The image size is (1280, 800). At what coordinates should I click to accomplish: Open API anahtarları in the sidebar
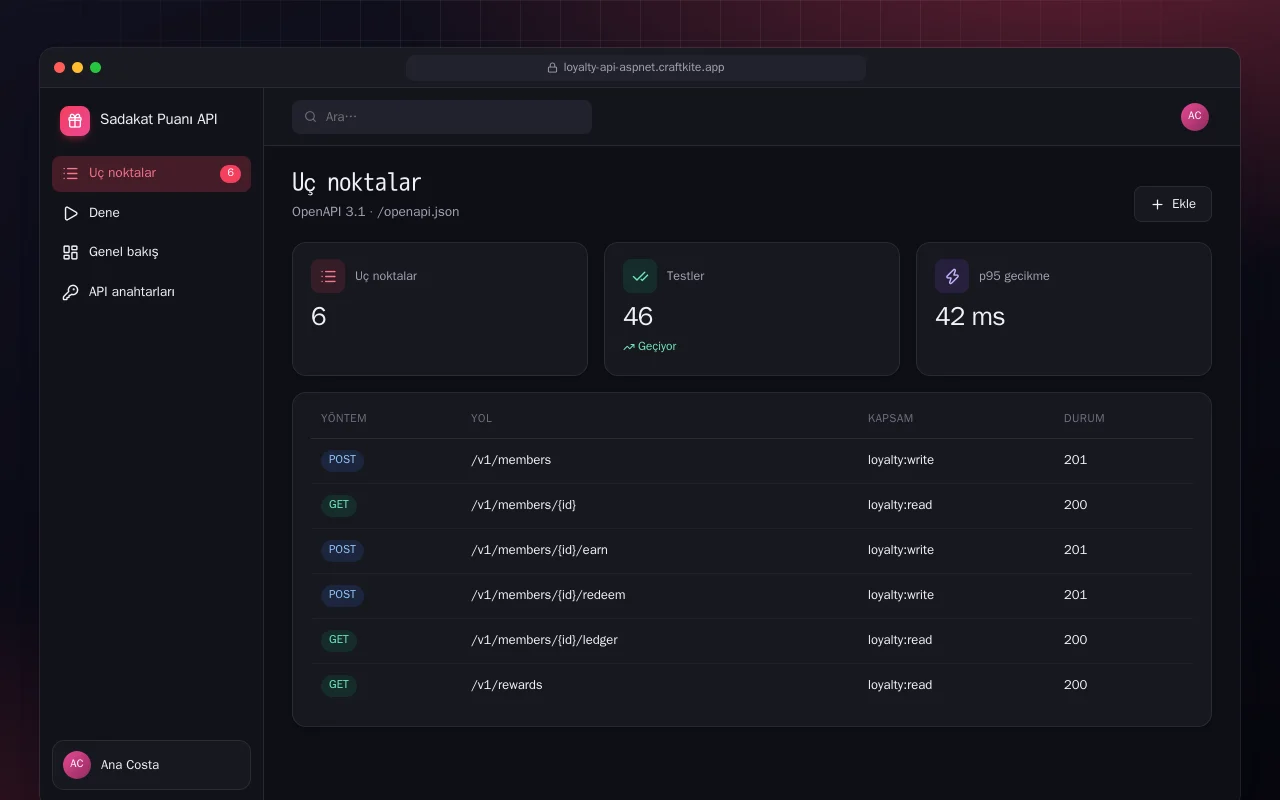(x=151, y=292)
